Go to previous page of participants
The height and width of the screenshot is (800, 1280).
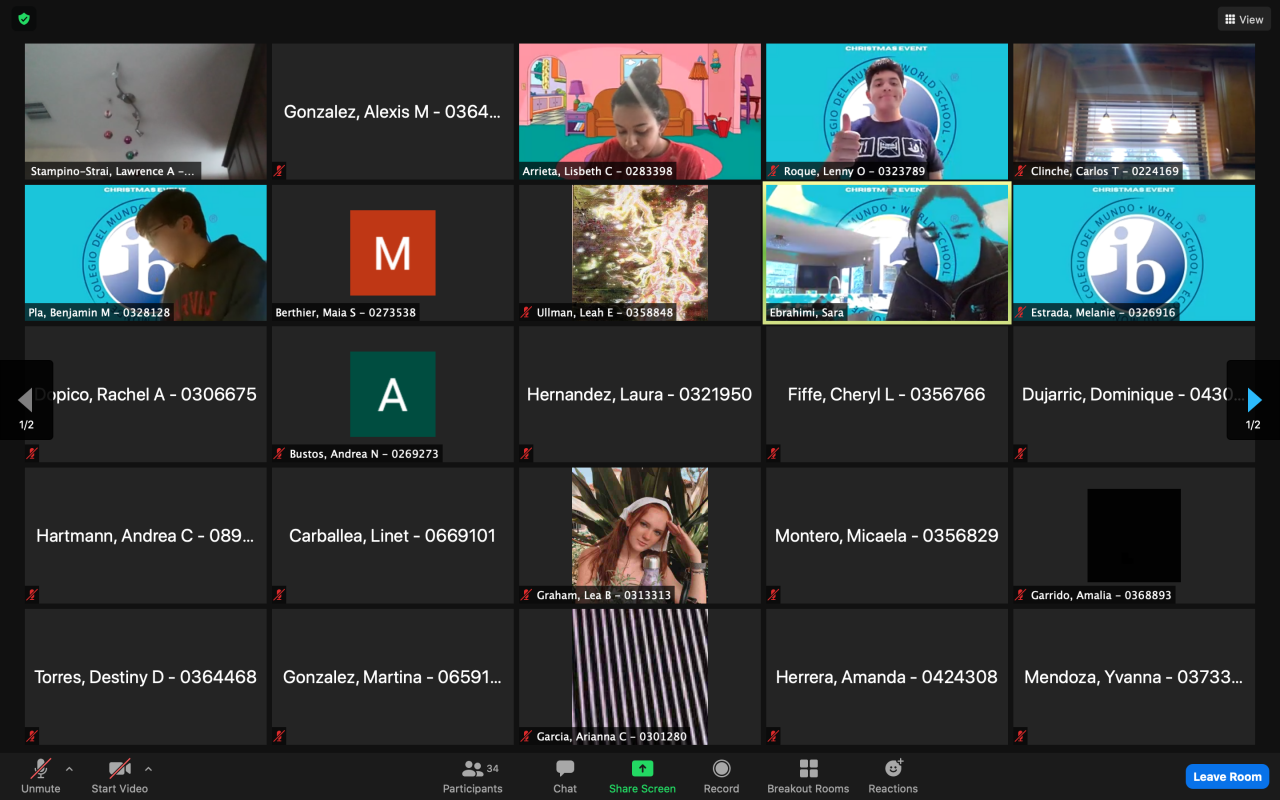[25, 400]
